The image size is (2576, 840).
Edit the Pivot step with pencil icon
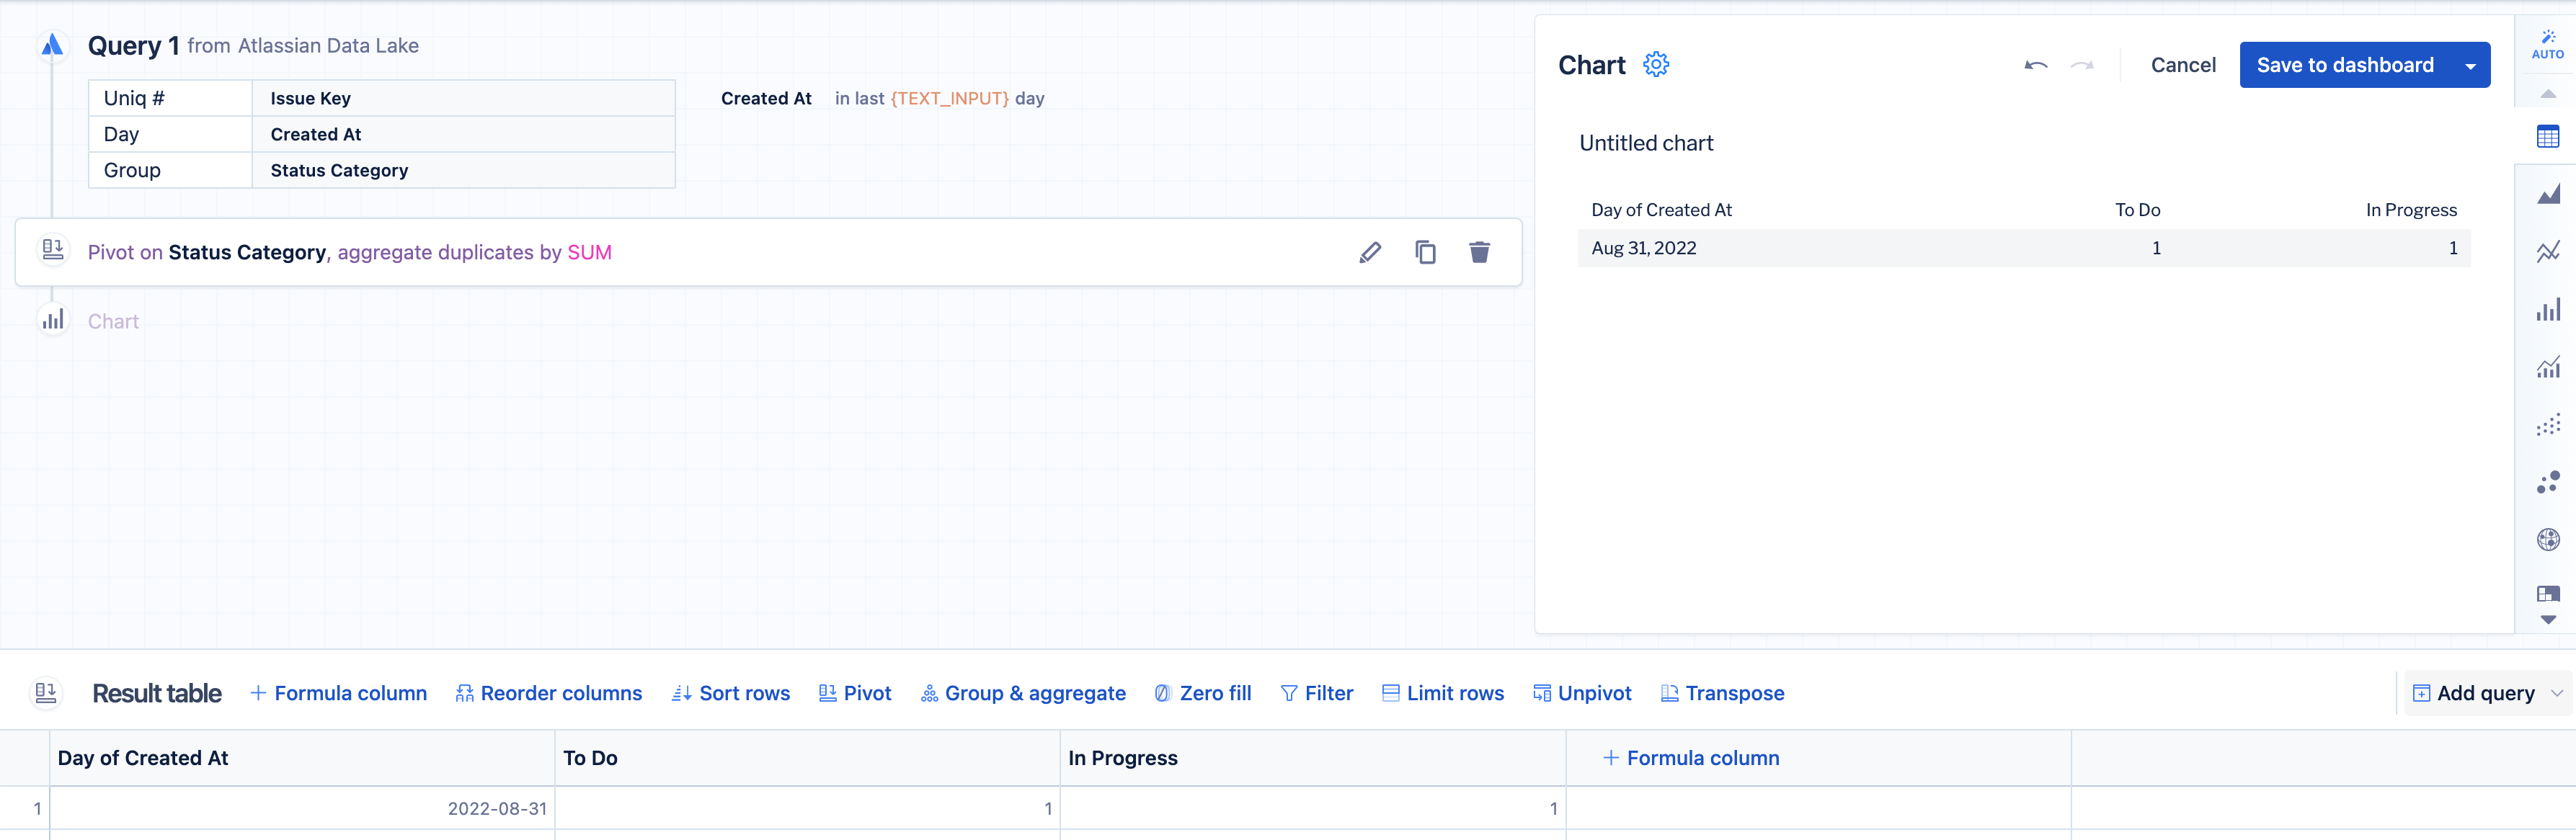point(1370,253)
